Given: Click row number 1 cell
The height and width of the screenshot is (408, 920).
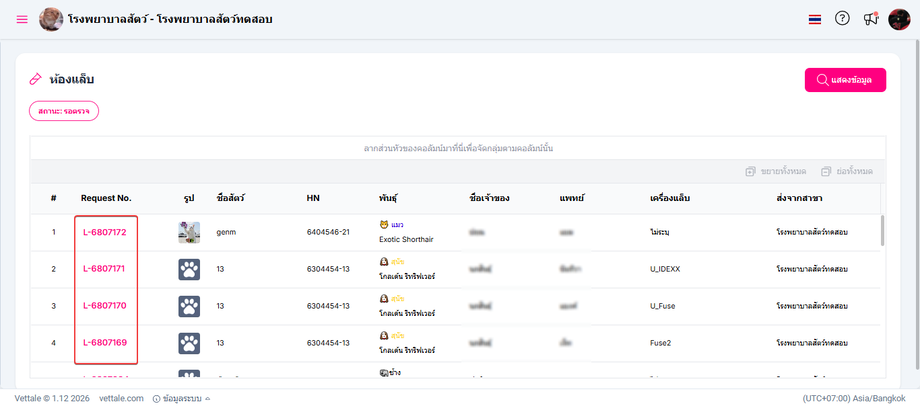Looking at the screenshot, I should click(53, 232).
